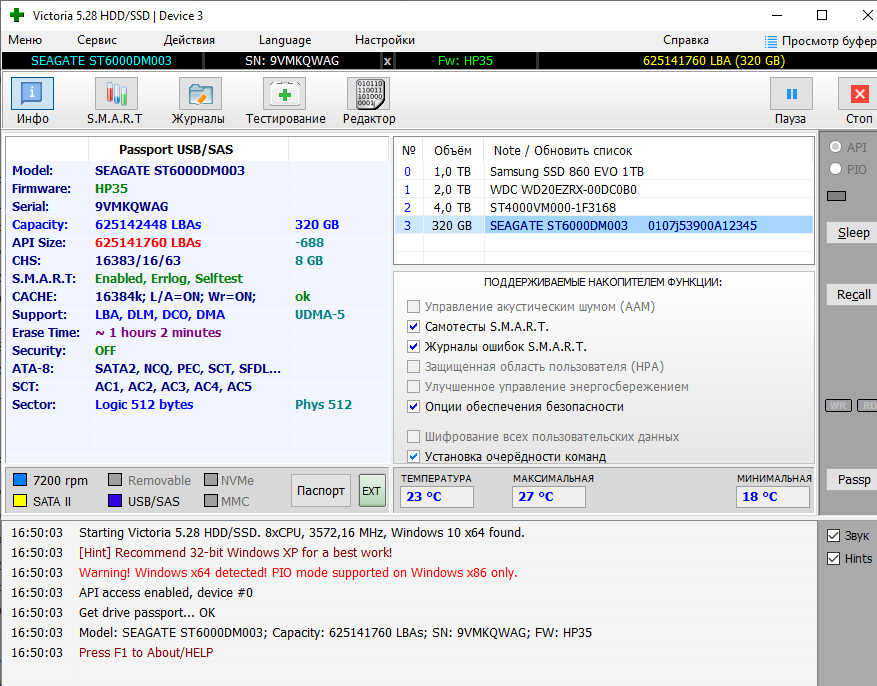Open the Действия menu
The image size is (877, 686).
click(189, 40)
